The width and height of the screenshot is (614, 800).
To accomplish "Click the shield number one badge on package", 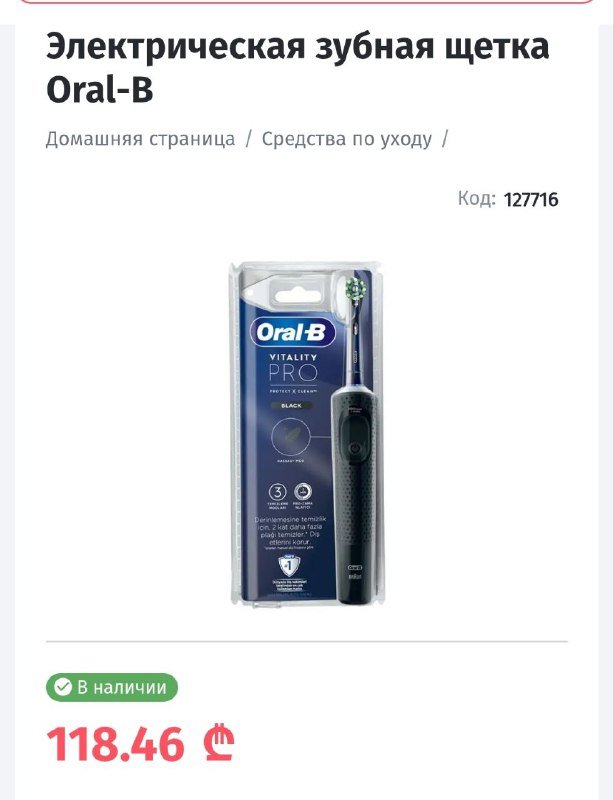I will (x=289, y=566).
